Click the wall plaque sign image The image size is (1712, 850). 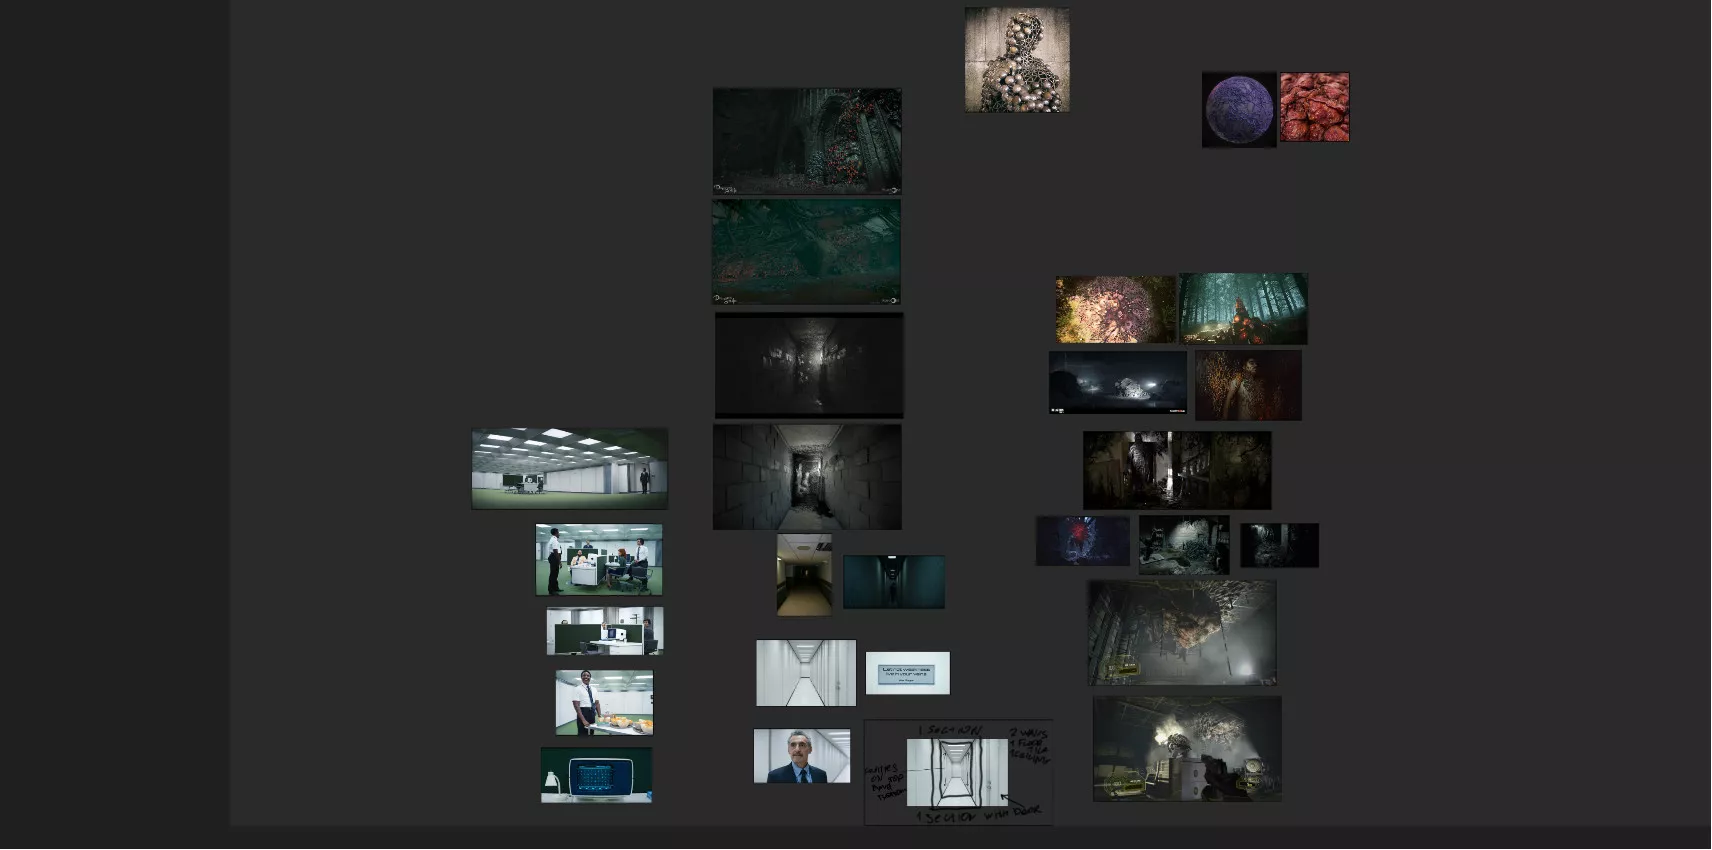(907, 673)
